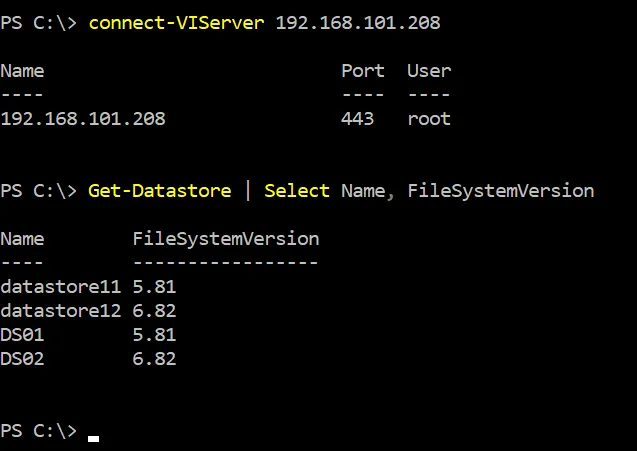Click the Select keyword in pipeline
This screenshot has height=451, width=637.
click(x=296, y=191)
